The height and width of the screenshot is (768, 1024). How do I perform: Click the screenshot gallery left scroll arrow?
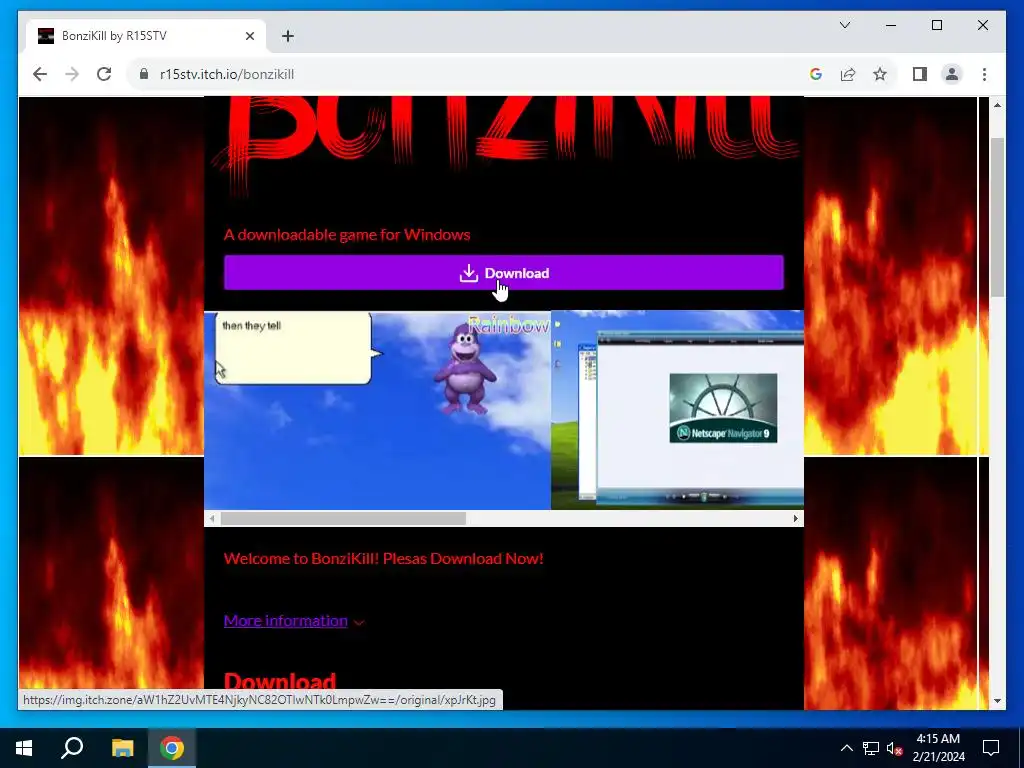212,519
